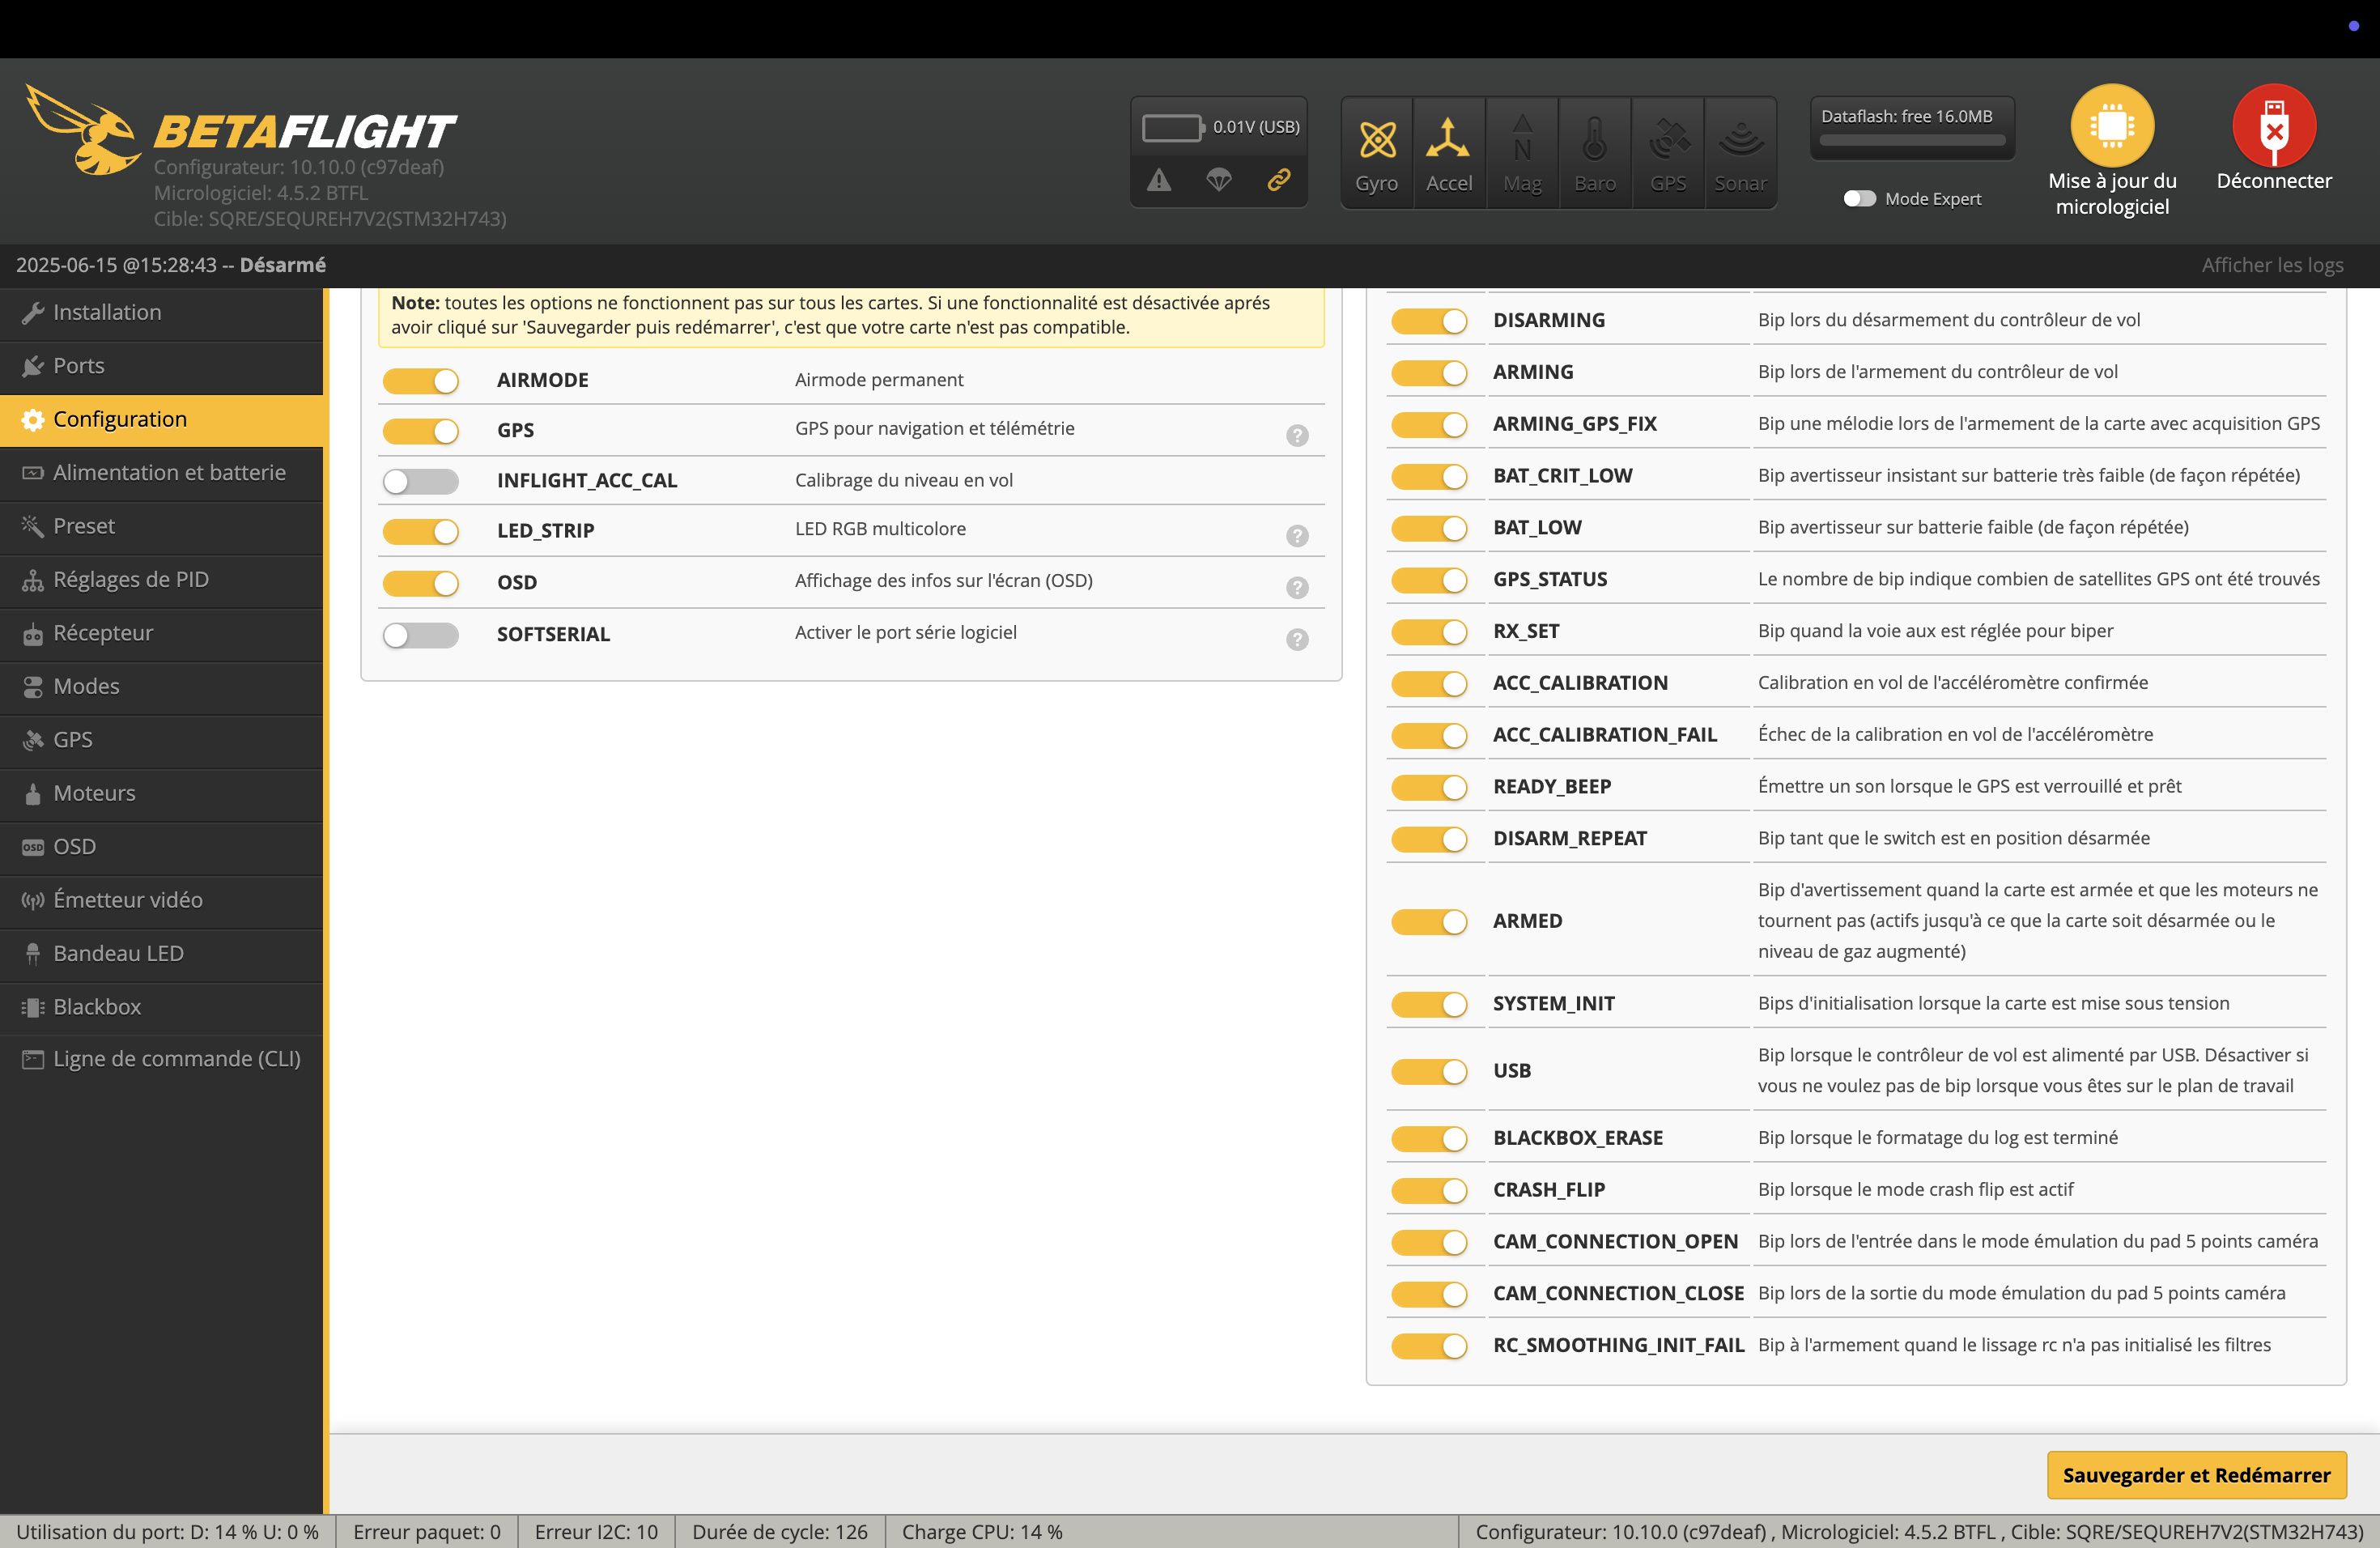Open Ligne de commande (CLI) tab
Viewport: 2380px width, 1548px height.
click(x=176, y=1058)
